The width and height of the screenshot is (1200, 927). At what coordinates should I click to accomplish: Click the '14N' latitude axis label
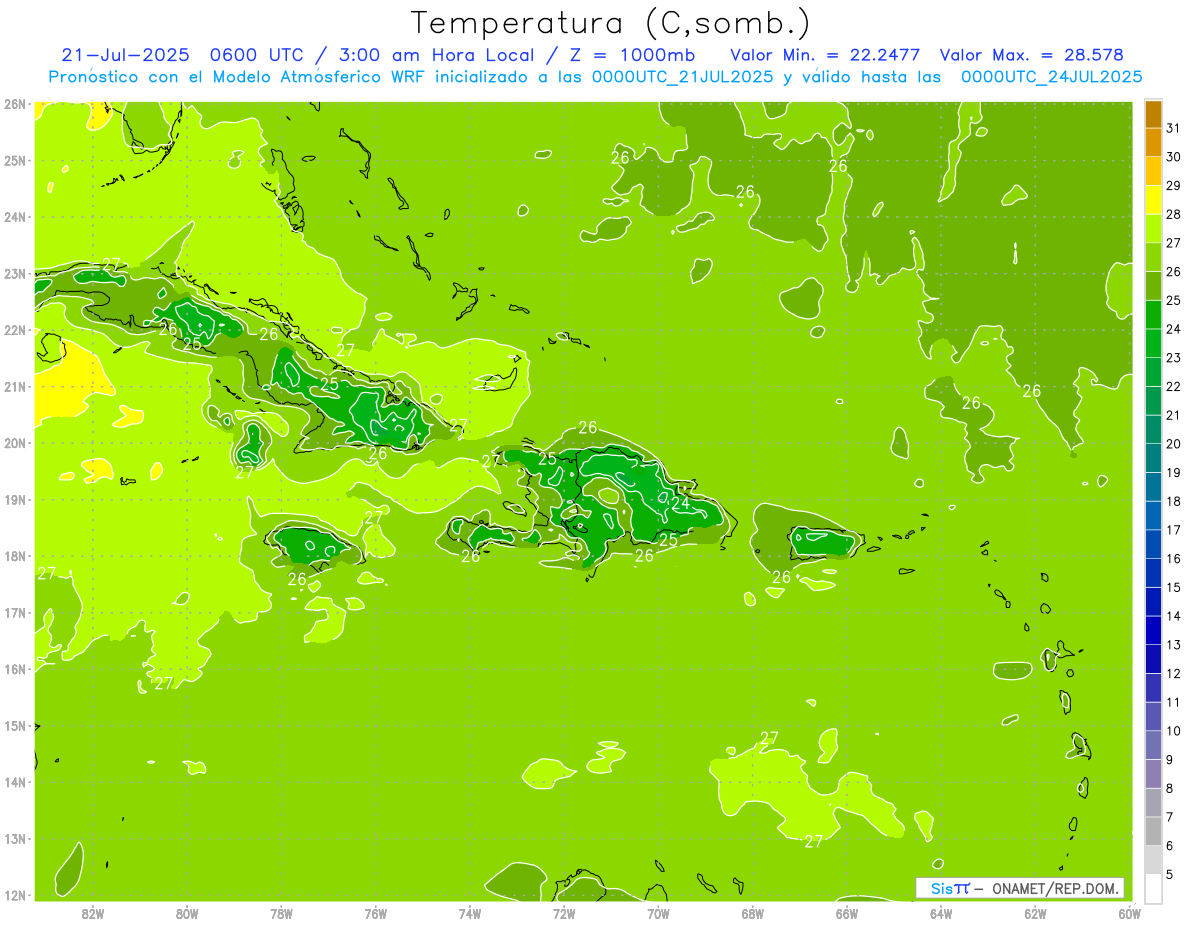point(15,782)
